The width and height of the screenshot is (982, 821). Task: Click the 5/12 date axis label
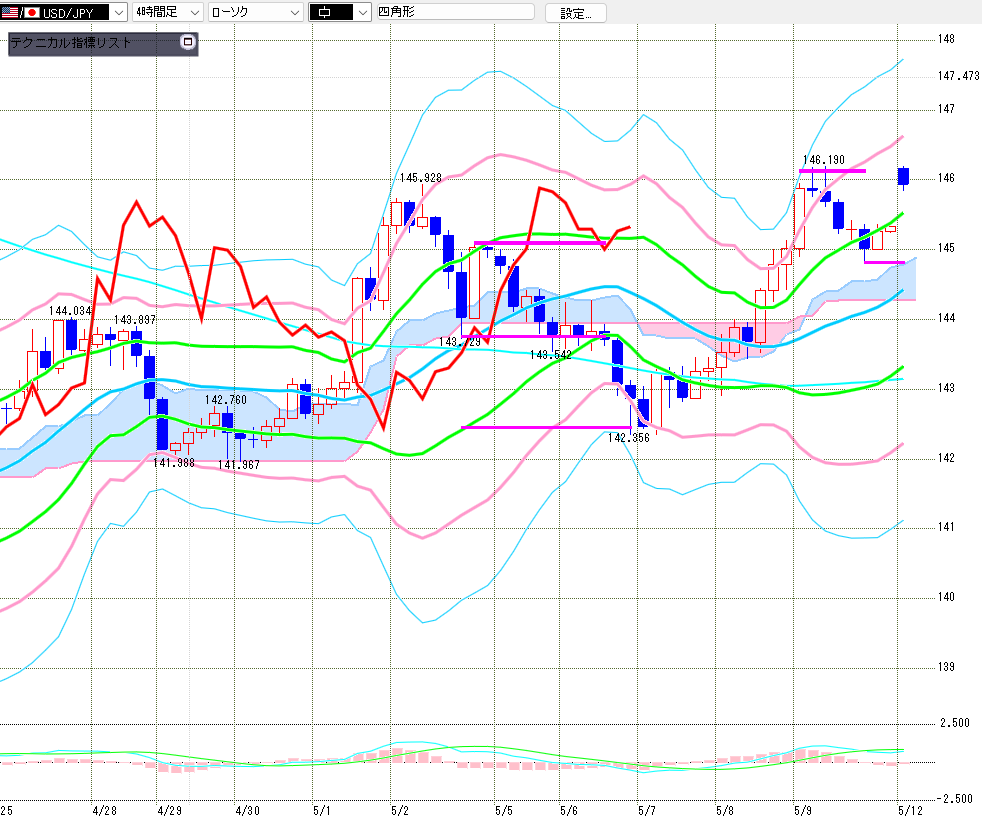911,810
